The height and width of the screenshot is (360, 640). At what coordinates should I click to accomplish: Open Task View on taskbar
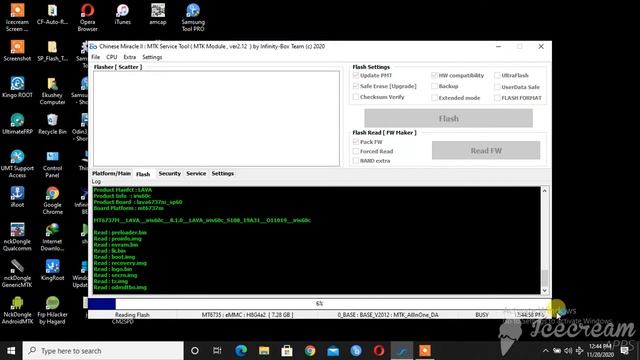(x=217, y=351)
